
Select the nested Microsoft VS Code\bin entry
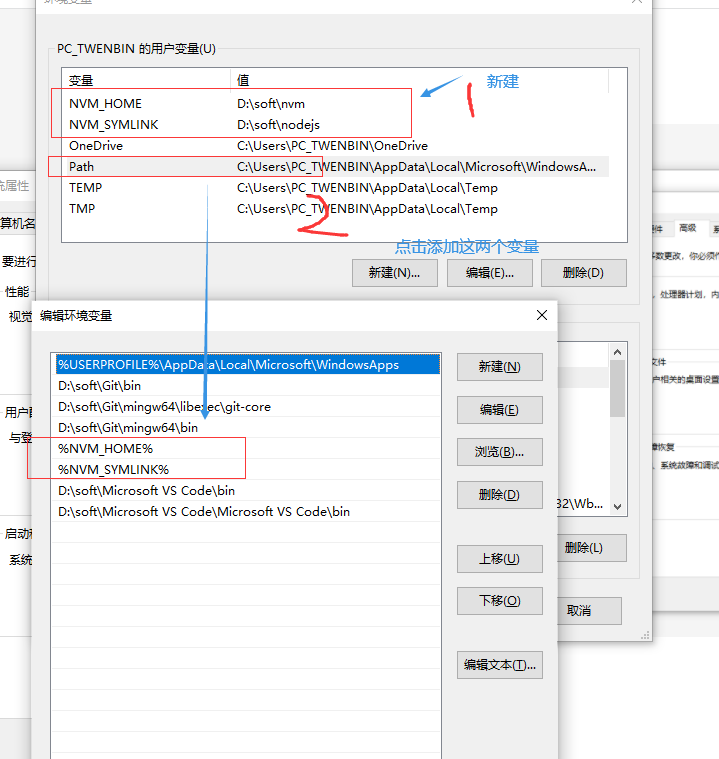(246, 512)
